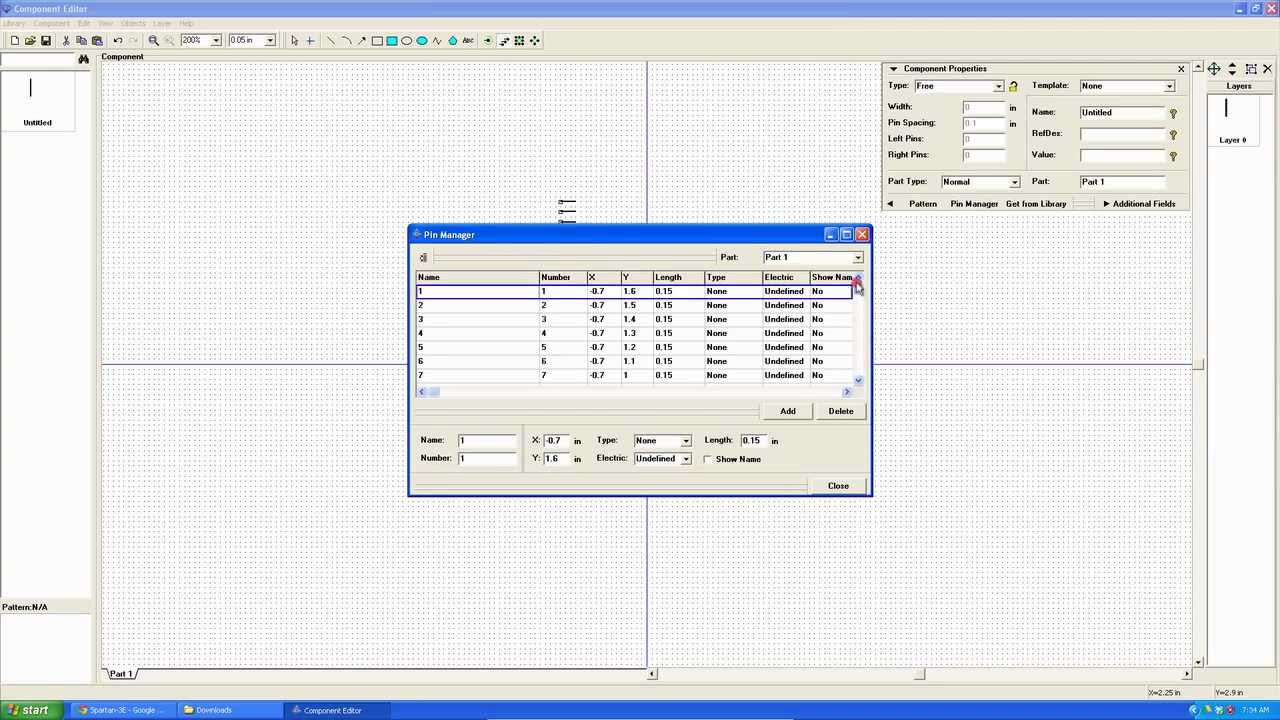Select the Layer 0 thumbnail

tap(1232, 120)
